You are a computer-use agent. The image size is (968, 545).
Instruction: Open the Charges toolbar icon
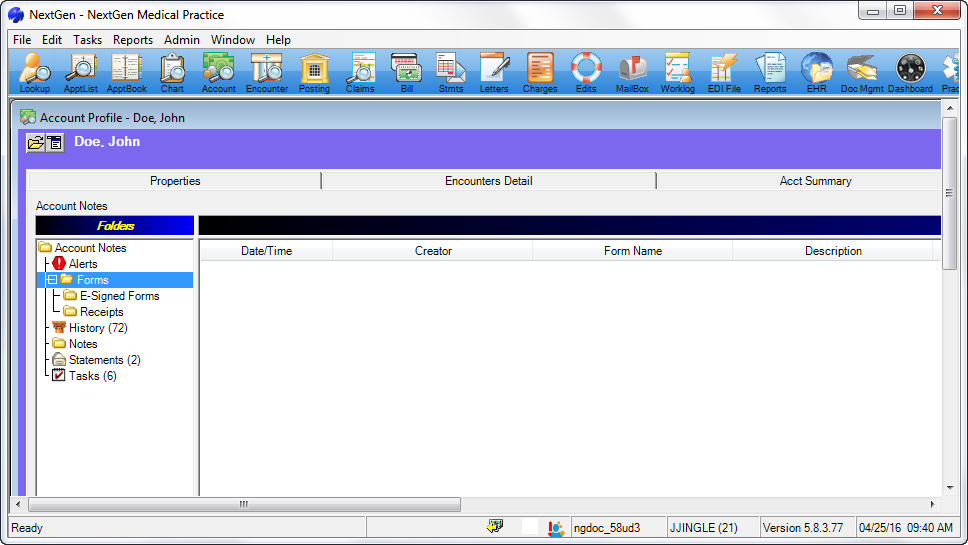[x=540, y=73]
